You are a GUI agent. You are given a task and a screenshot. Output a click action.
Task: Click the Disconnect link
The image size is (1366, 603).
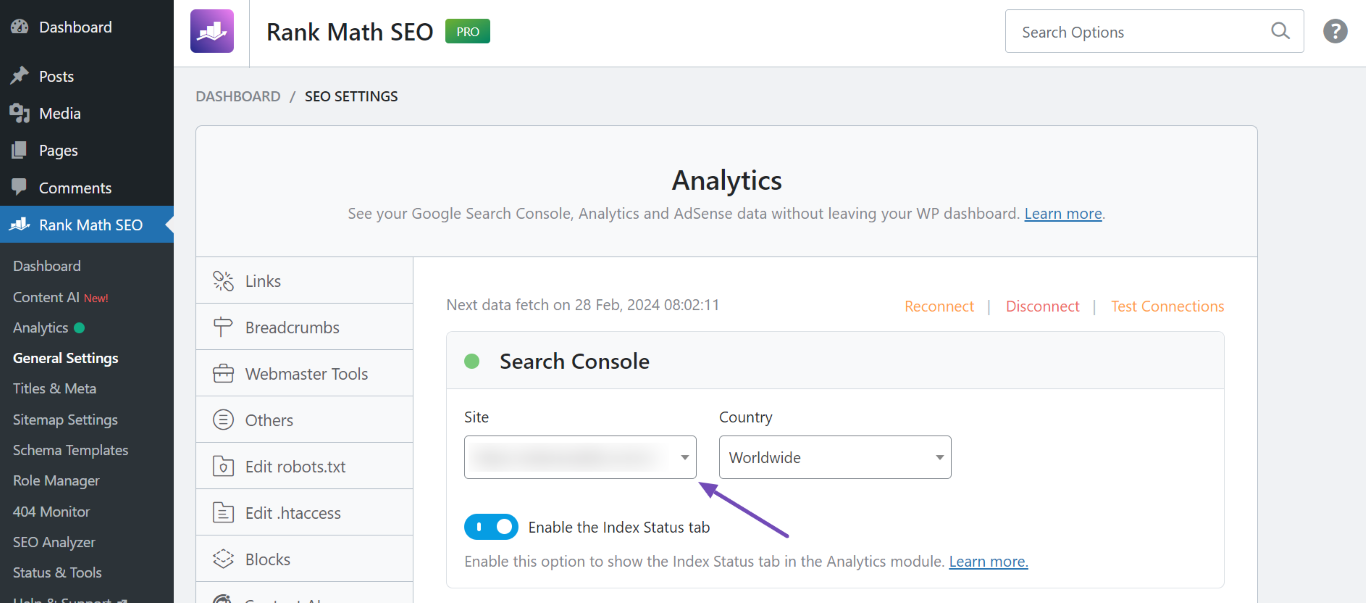(1043, 306)
